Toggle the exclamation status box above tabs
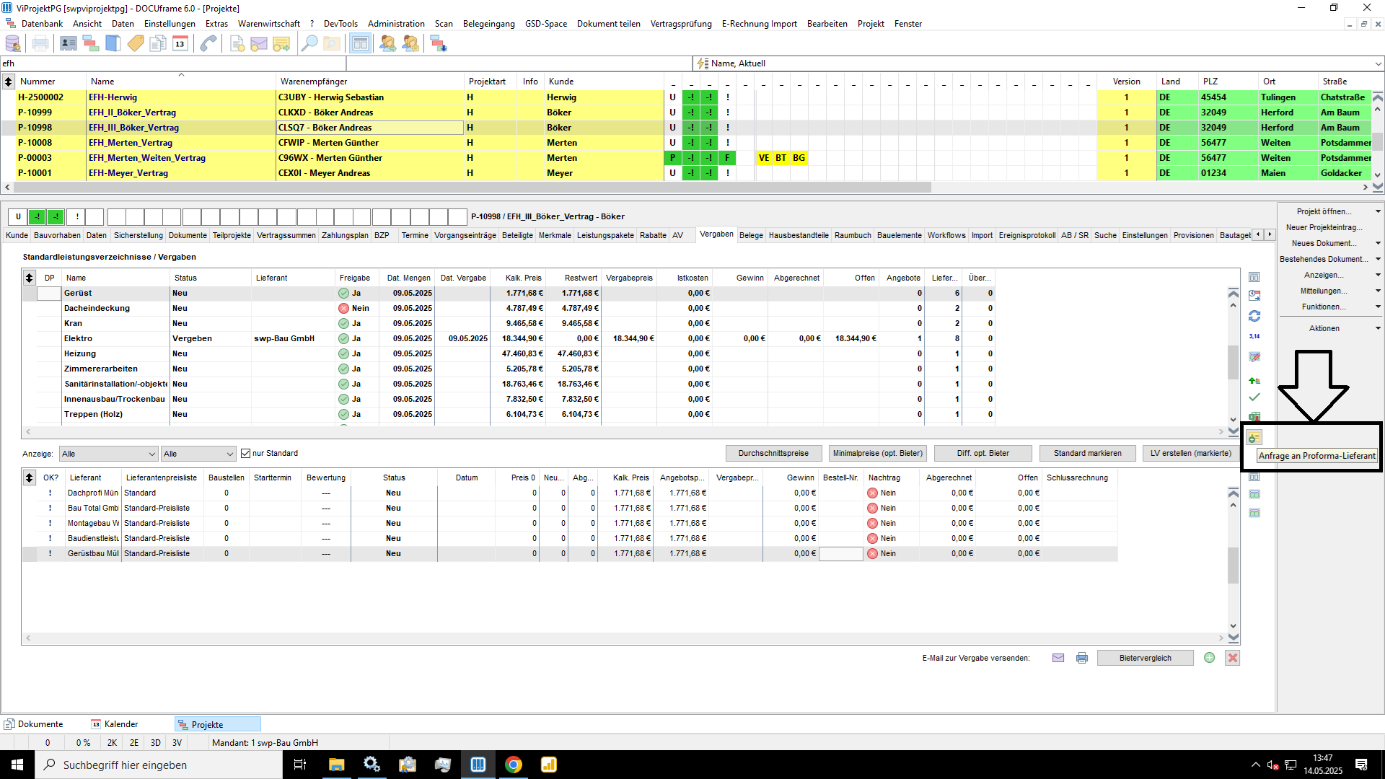The image size is (1385, 779). coord(75,216)
